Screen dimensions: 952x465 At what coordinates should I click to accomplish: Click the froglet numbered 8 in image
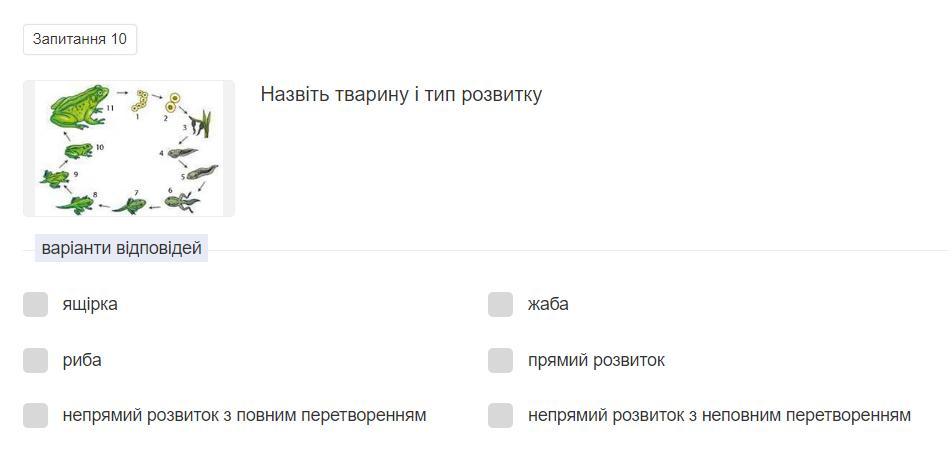point(76,202)
